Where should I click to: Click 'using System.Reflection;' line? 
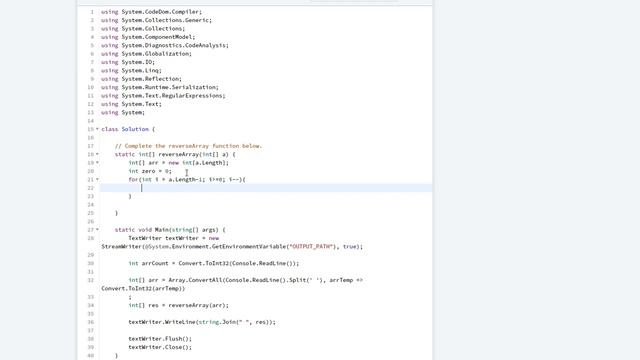click(x=142, y=79)
